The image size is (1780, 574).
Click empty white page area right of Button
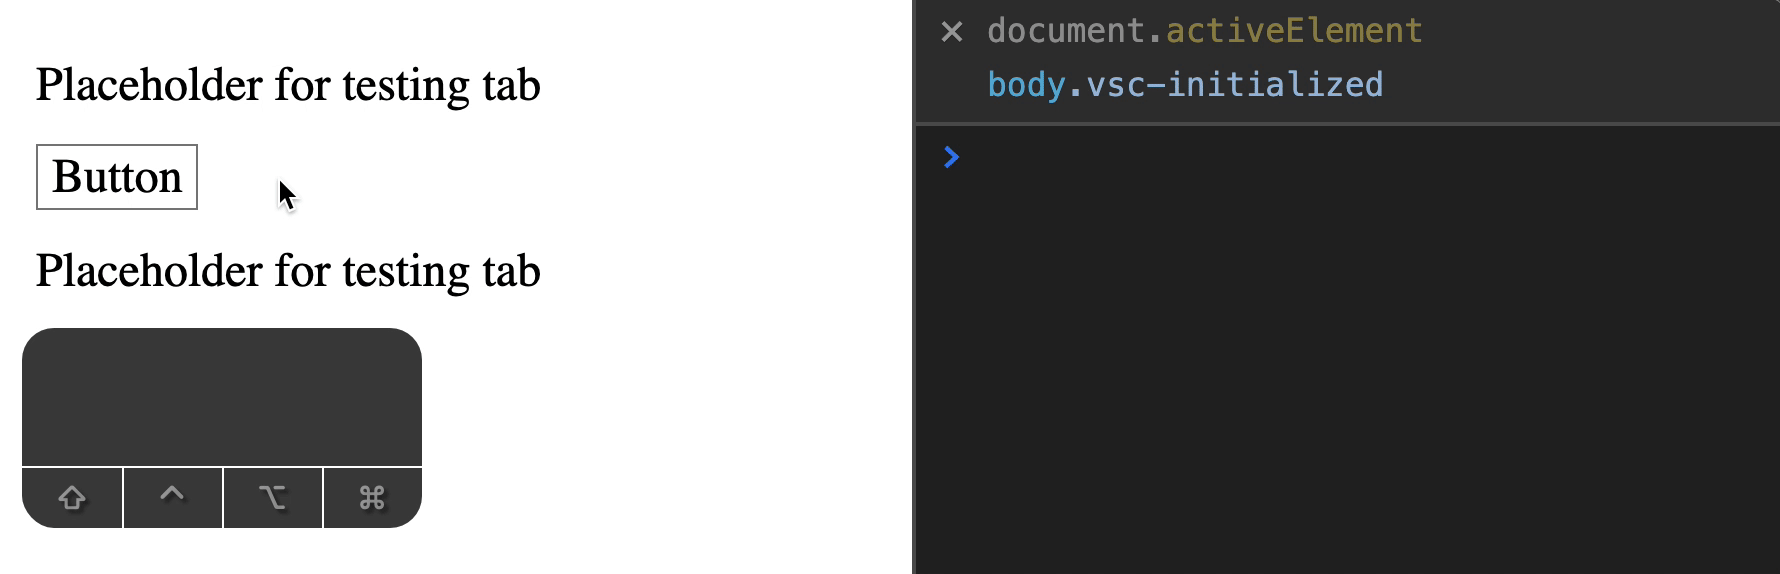tap(550, 177)
